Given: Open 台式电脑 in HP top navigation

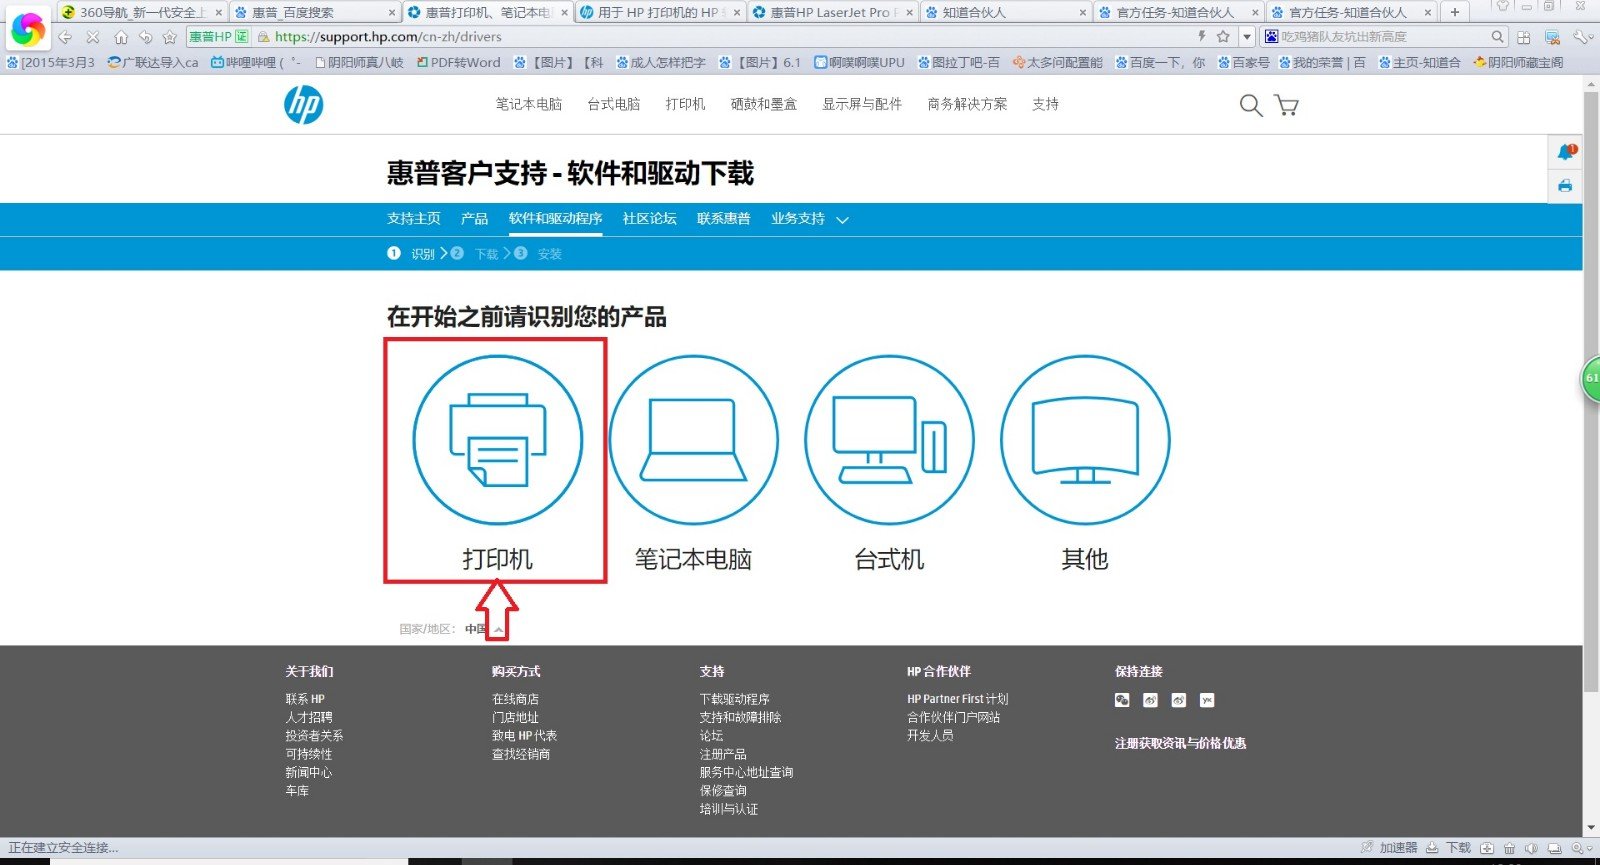Looking at the screenshot, I should coord(613,104).
